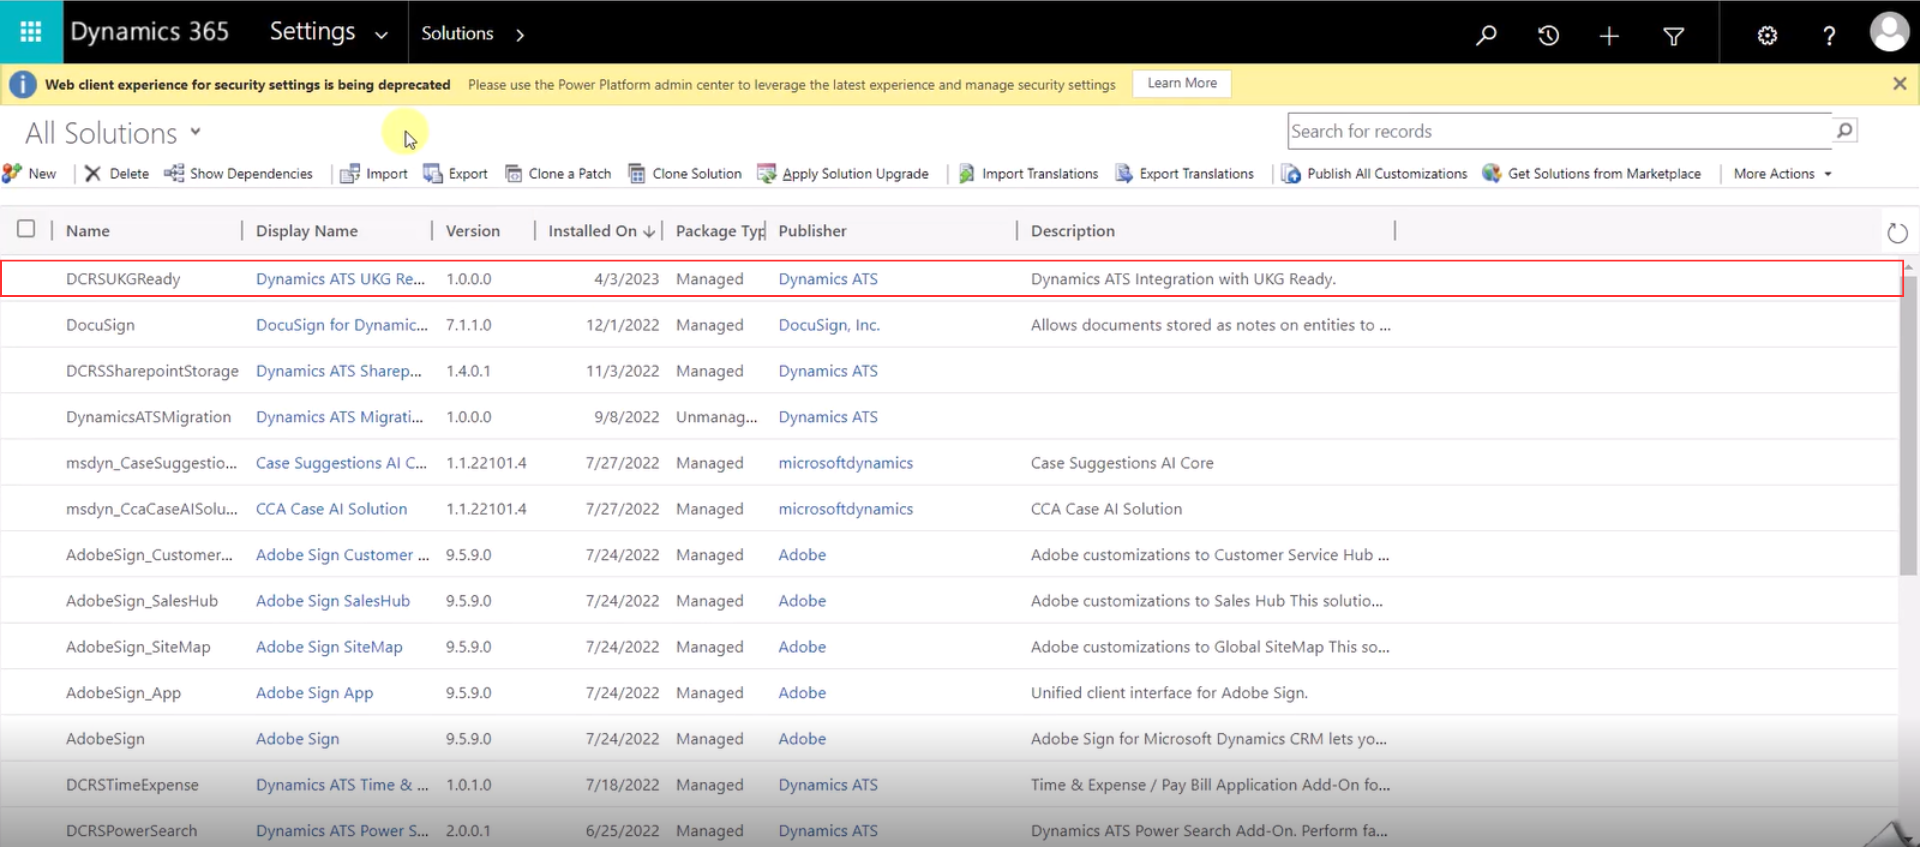Open Adobe publisher in AdobeSign_SalesHub row
The image size is (1920, 847).
point(802,601)
